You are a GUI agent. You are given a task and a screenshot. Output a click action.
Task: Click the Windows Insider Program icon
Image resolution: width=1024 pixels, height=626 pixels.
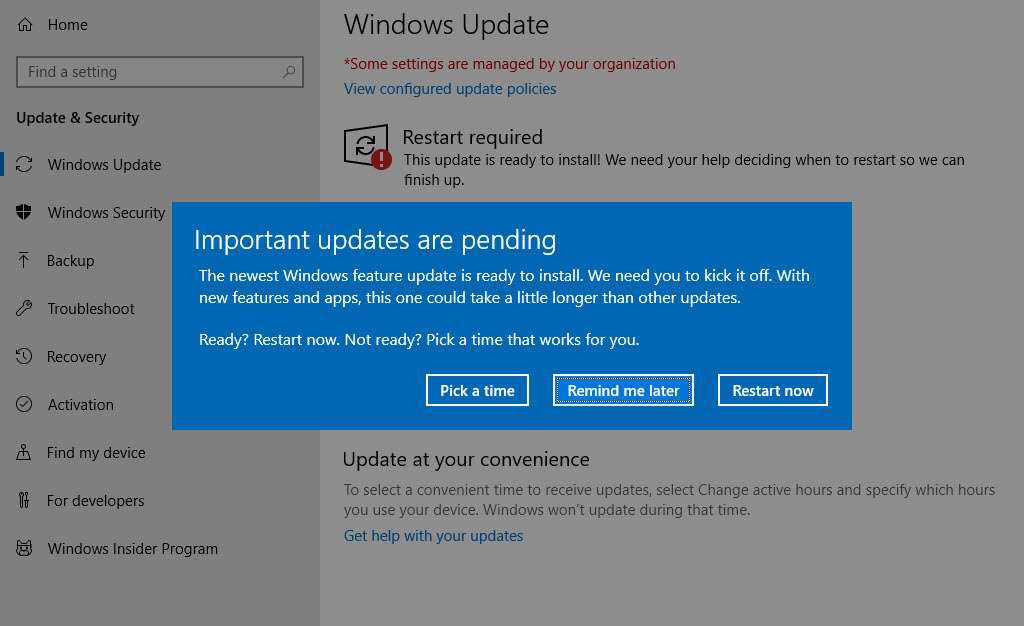(x=24, y=548)
